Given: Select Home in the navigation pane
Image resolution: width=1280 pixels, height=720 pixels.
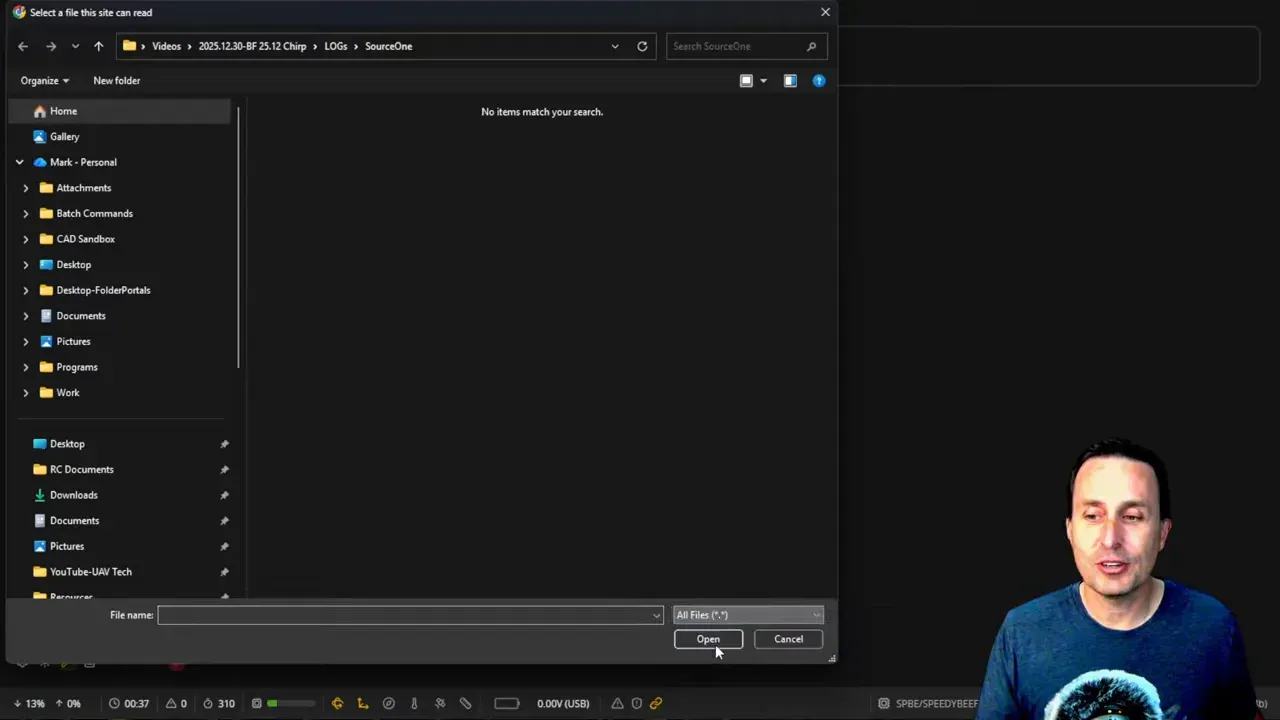Looking at the screenshot, I should (x=120, y=111).
